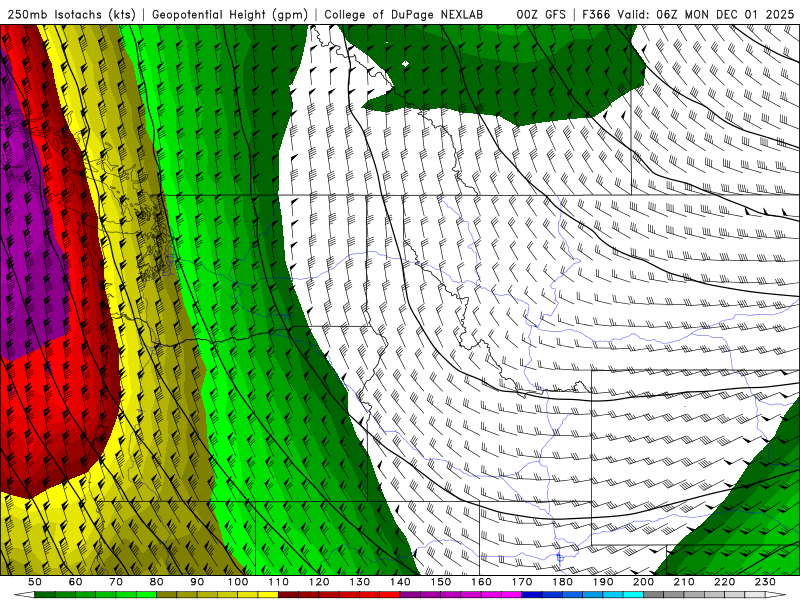Click the legend label "90"

coord(197,582)
